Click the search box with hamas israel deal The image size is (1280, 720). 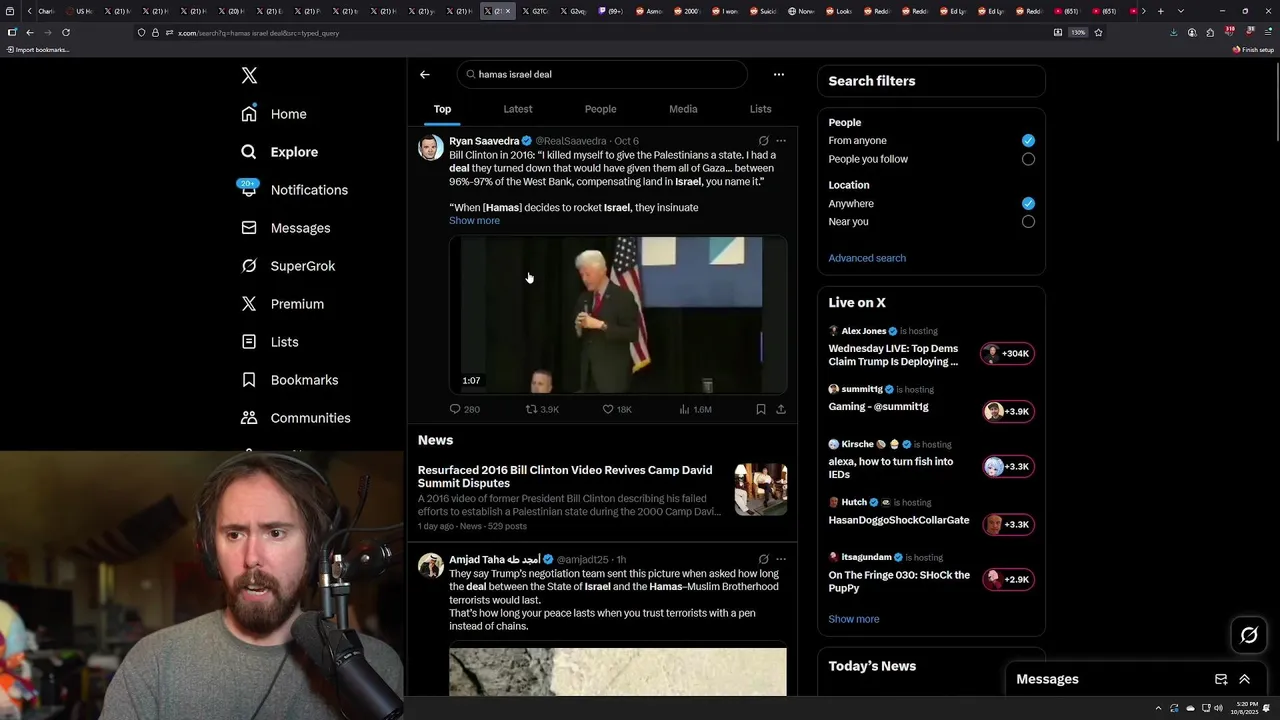[602, 74]
